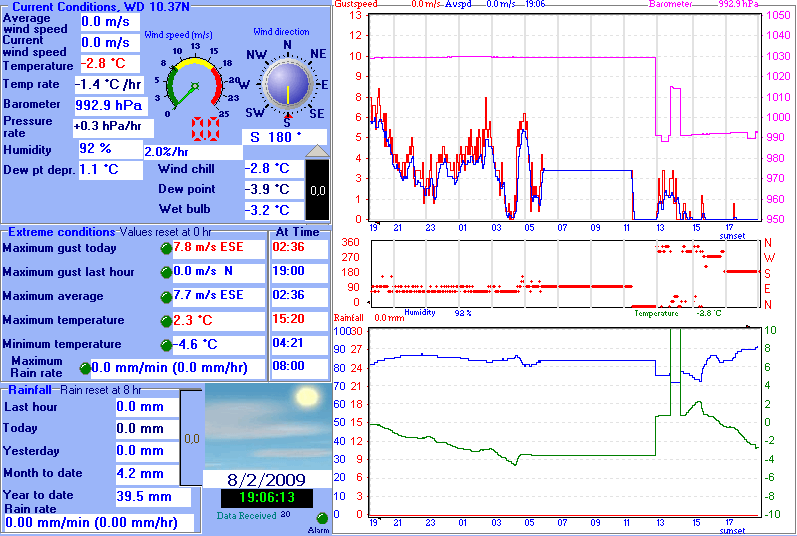The width and height of the screenshot is (797, 536).
Task: Click the wind direction compass
Action: 288,85
